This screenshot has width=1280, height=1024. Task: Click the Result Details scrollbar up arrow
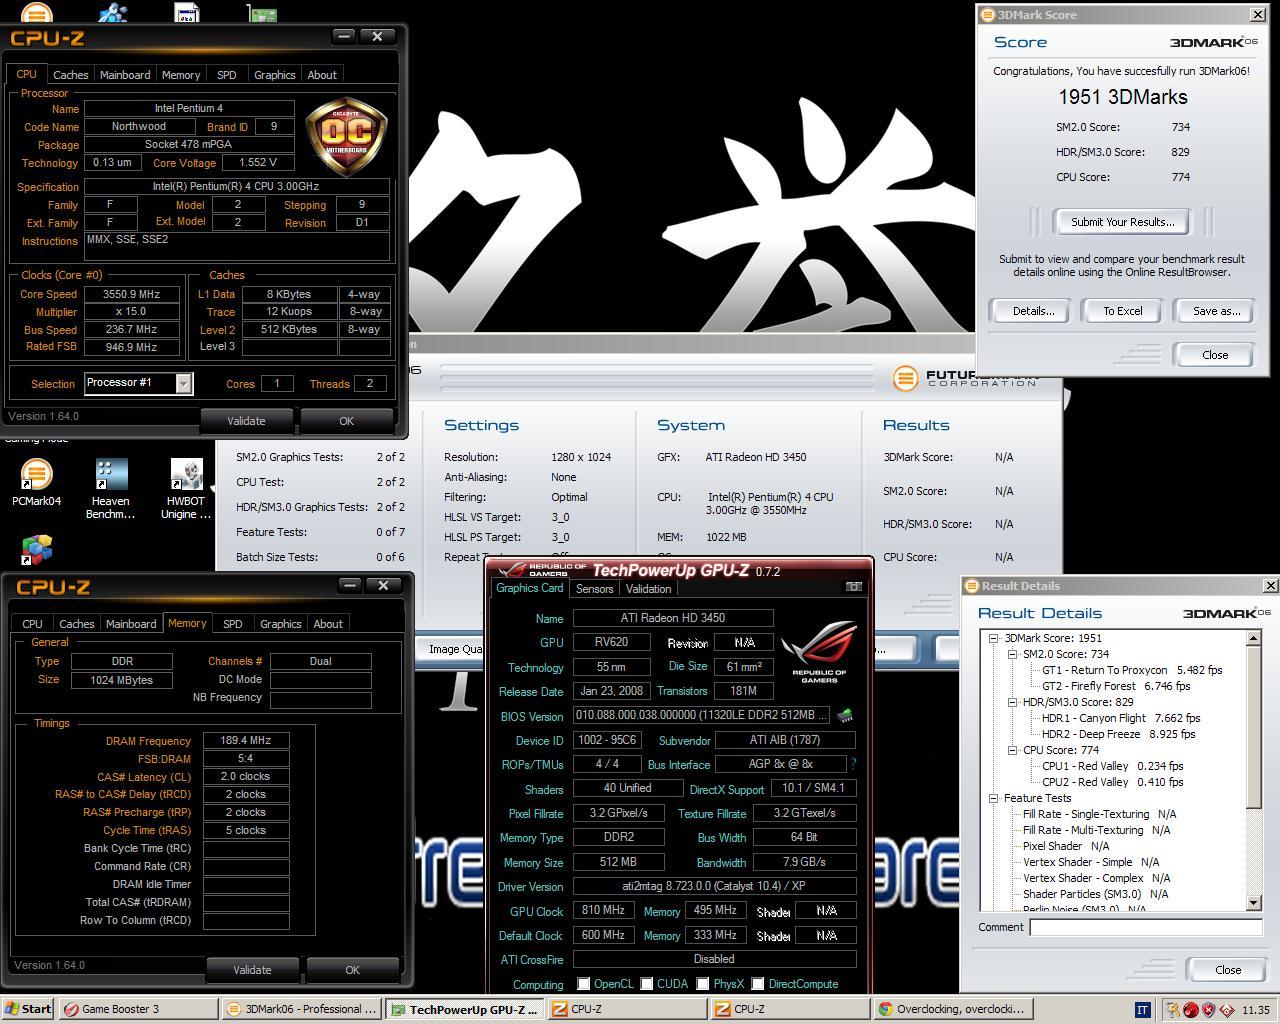click(1254, 638)
